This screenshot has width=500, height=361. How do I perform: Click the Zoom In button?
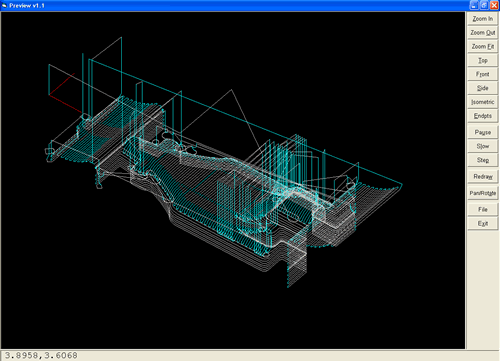(x=482, y=19)
